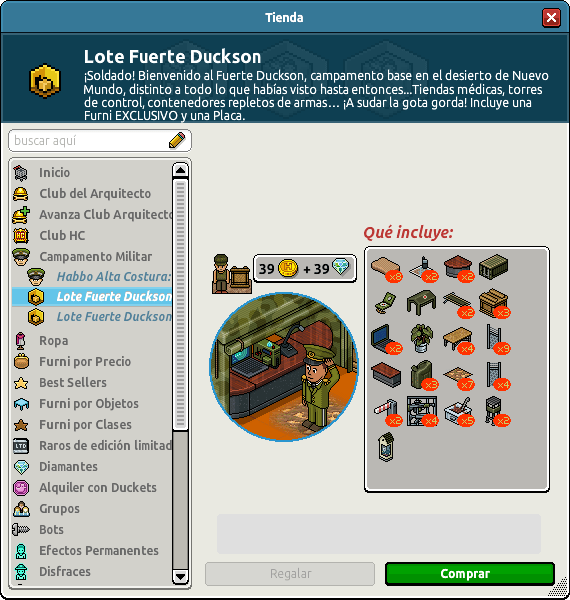Click the circular bundle preview image
The image size is (570, 600).
[x=284, y=367]
